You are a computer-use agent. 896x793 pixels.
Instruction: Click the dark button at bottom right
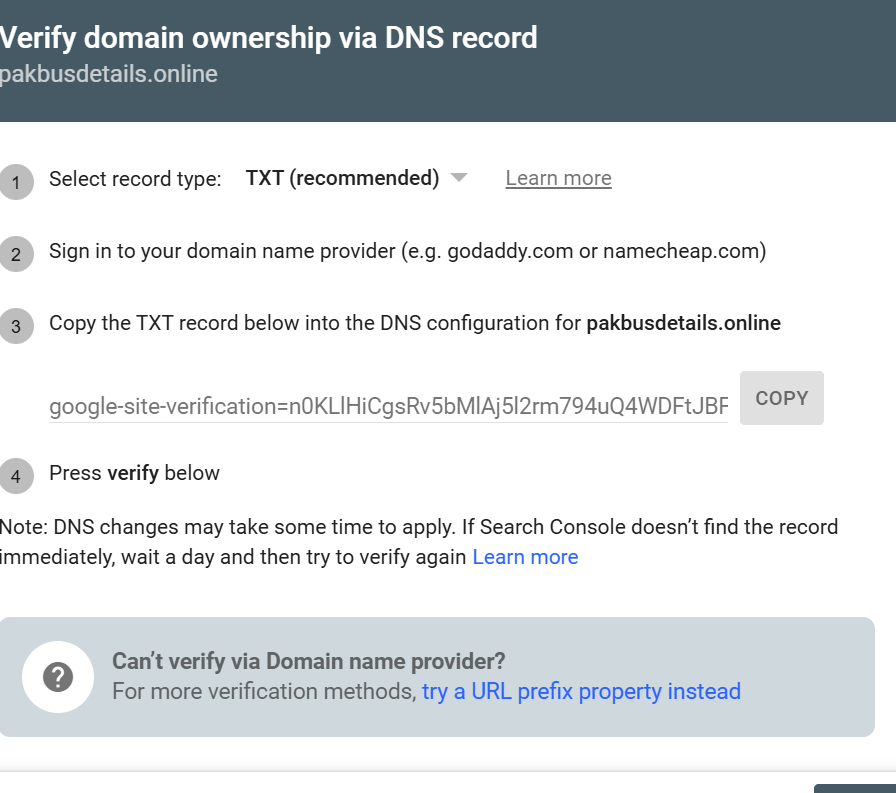point(855,788)
